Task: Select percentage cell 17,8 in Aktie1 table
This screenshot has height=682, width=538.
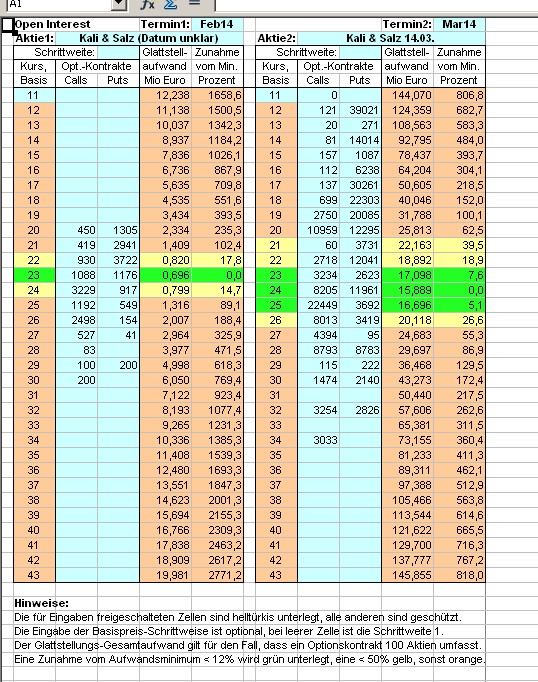Action: (x=217, y=260)
